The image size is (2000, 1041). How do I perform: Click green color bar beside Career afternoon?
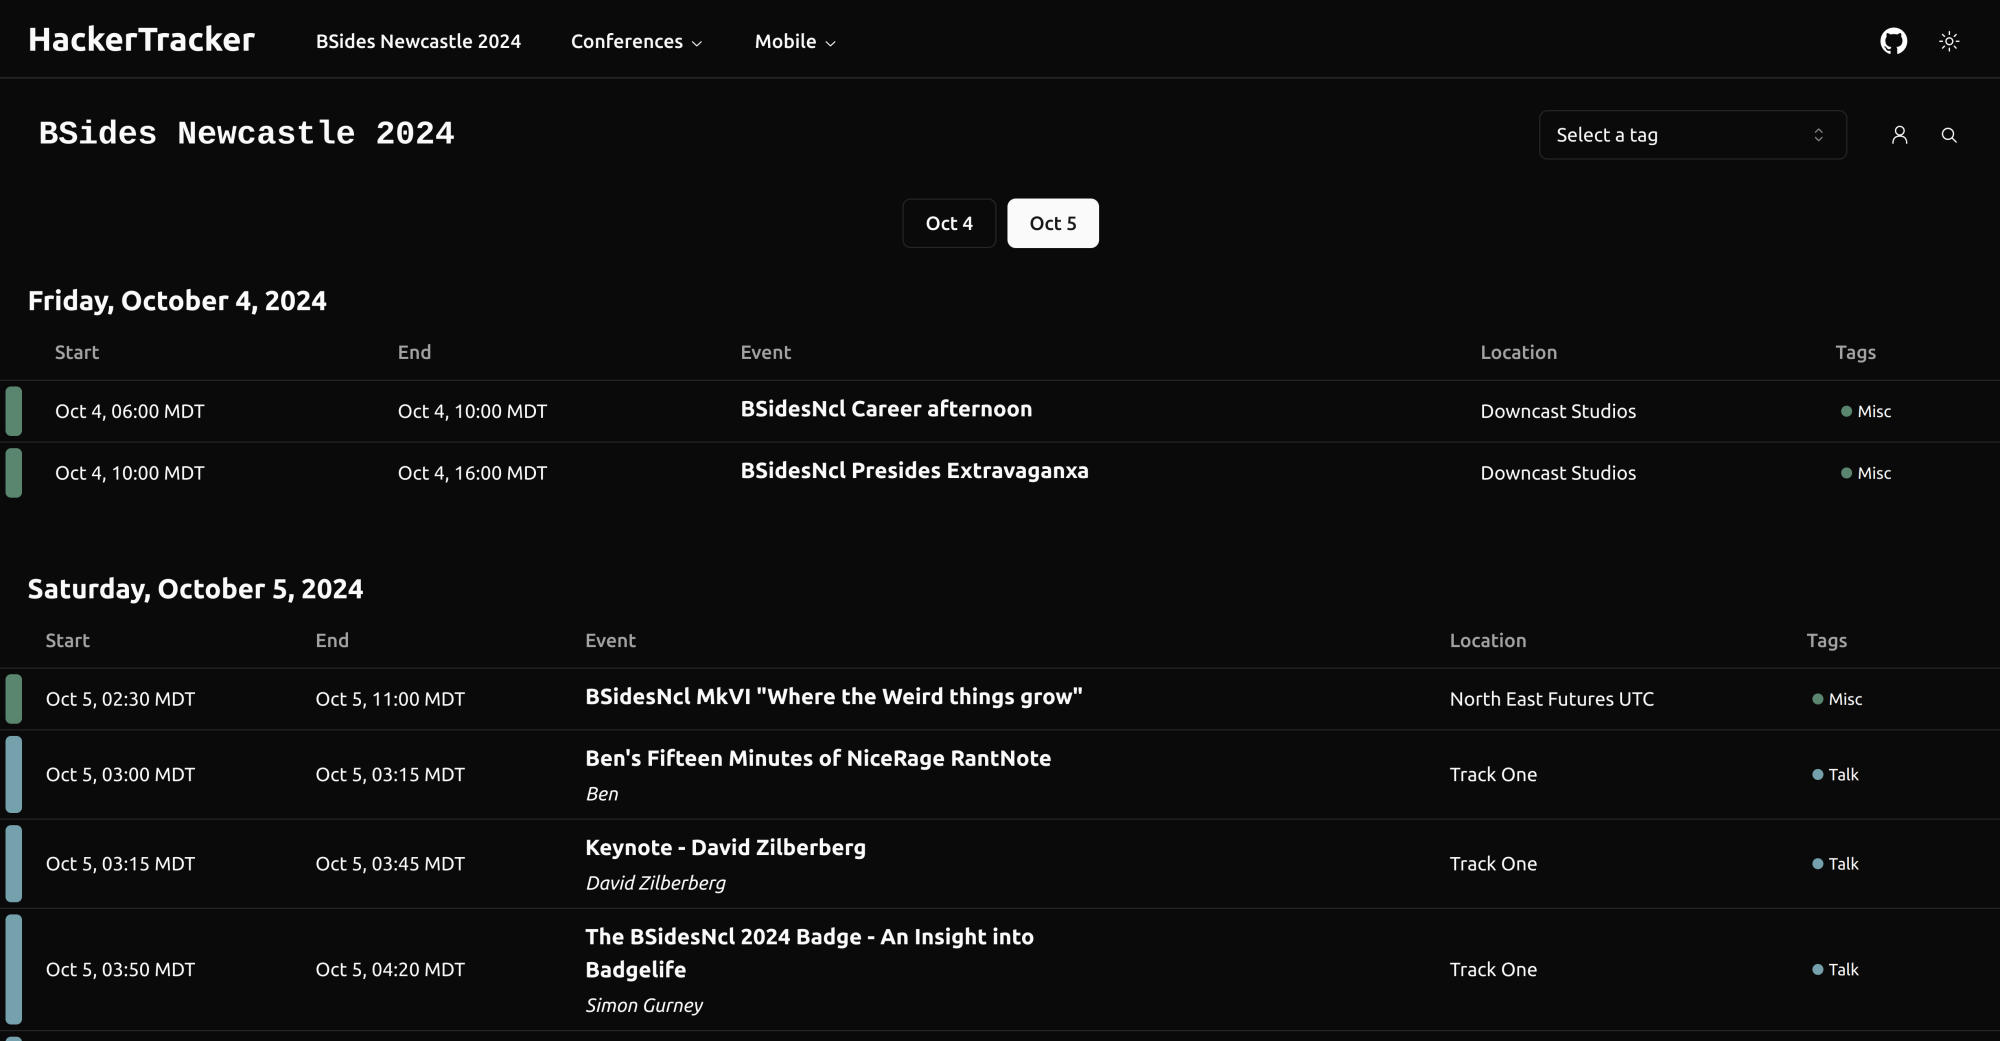(14, 411)
